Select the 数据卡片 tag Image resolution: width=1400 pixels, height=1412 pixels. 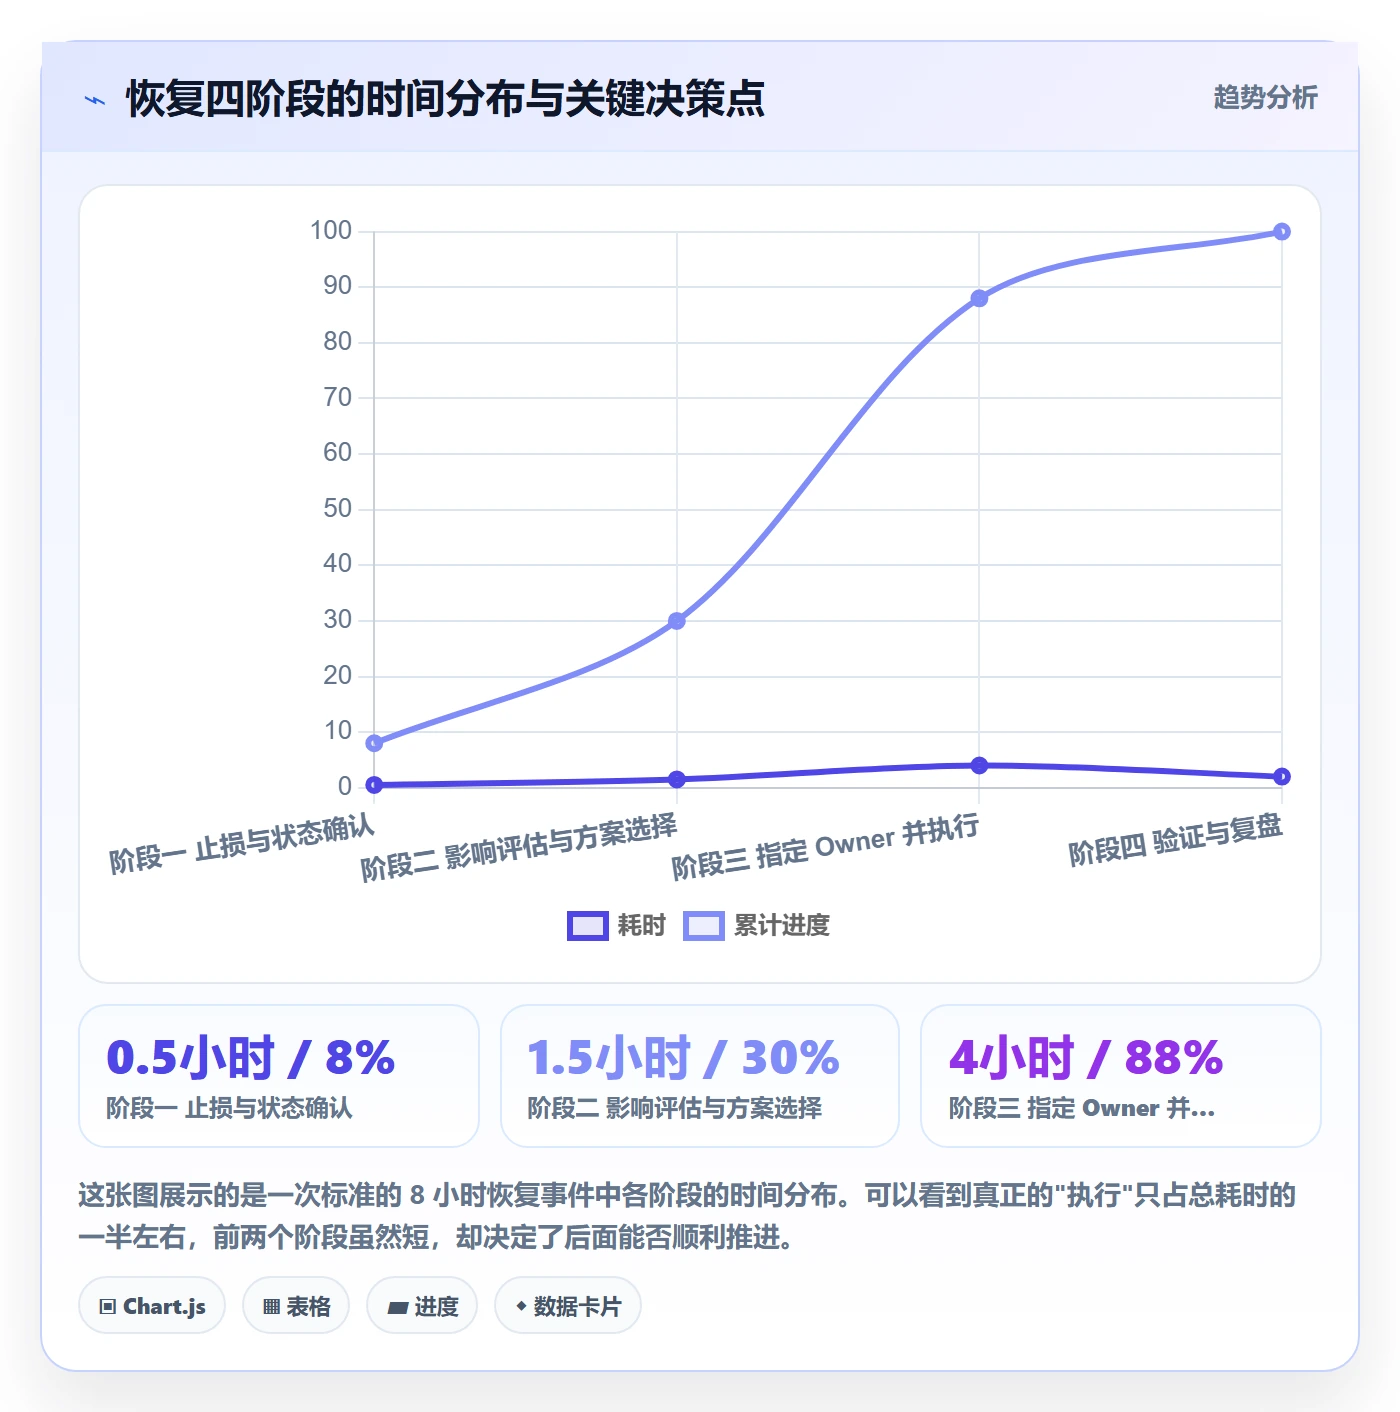point(568,1306)
